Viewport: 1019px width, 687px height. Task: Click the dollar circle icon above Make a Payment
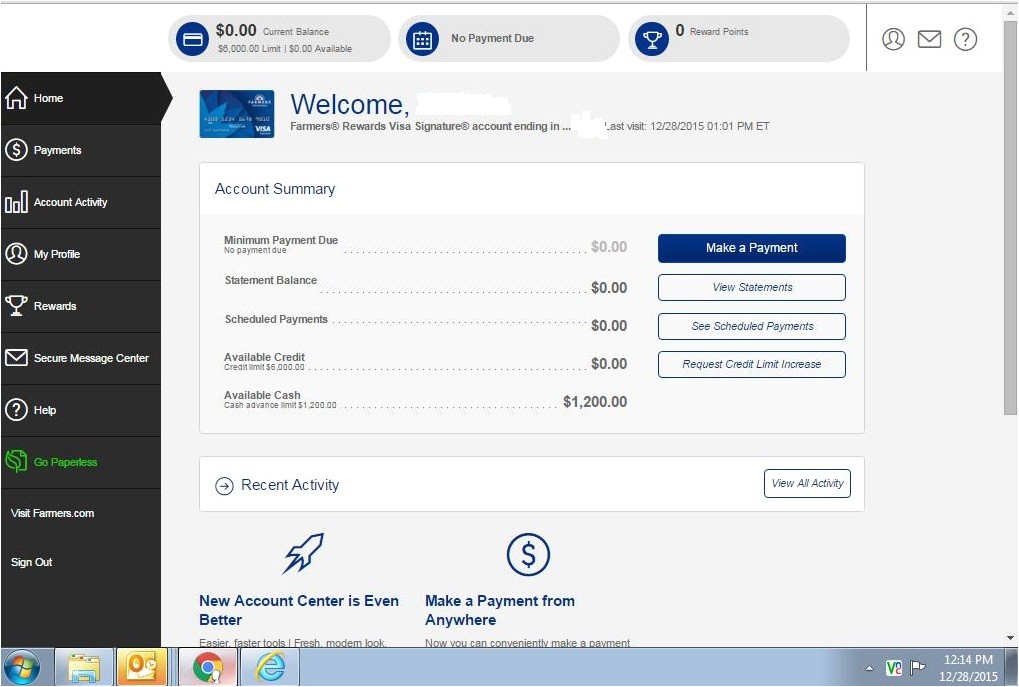528,555
